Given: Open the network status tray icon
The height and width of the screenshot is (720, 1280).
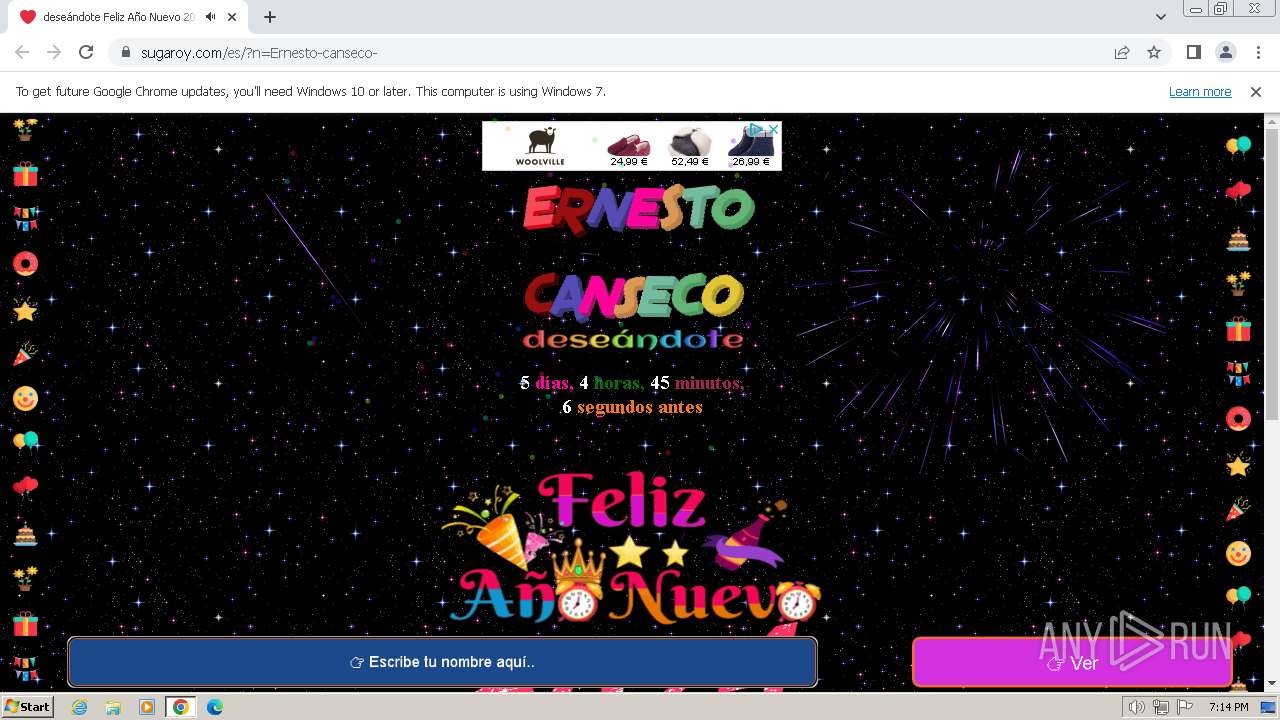Looking at the screenshot, I should (1161, 707).
